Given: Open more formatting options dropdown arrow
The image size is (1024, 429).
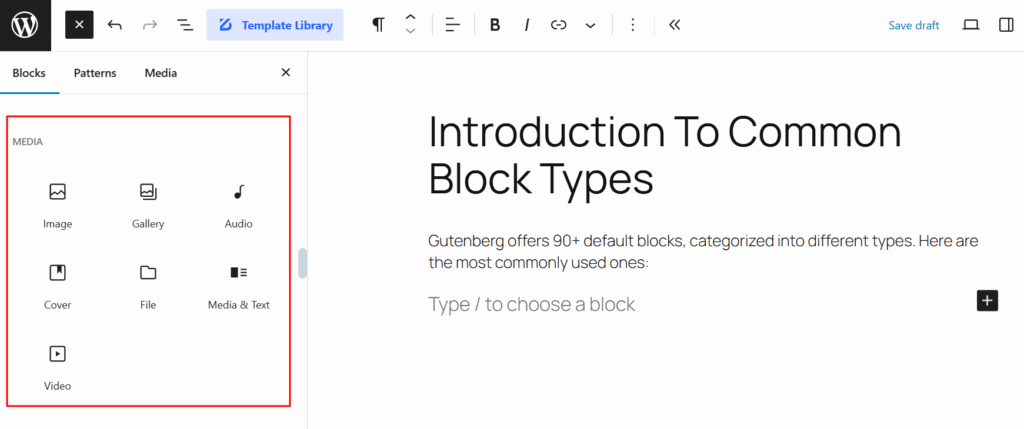Looking at the screenshot, I should pyautogui.click(x=590, y=25).
